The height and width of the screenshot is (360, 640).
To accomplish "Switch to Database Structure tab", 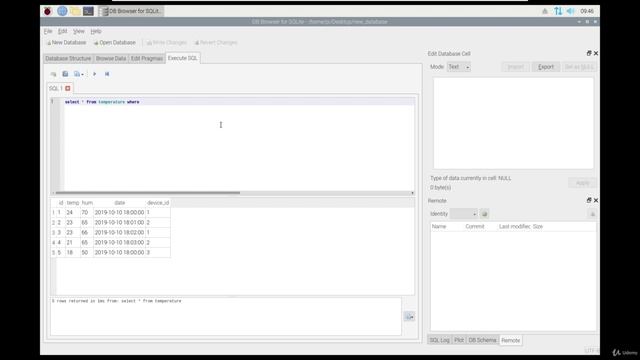I will pyautogui.click(x=68, y=58).
